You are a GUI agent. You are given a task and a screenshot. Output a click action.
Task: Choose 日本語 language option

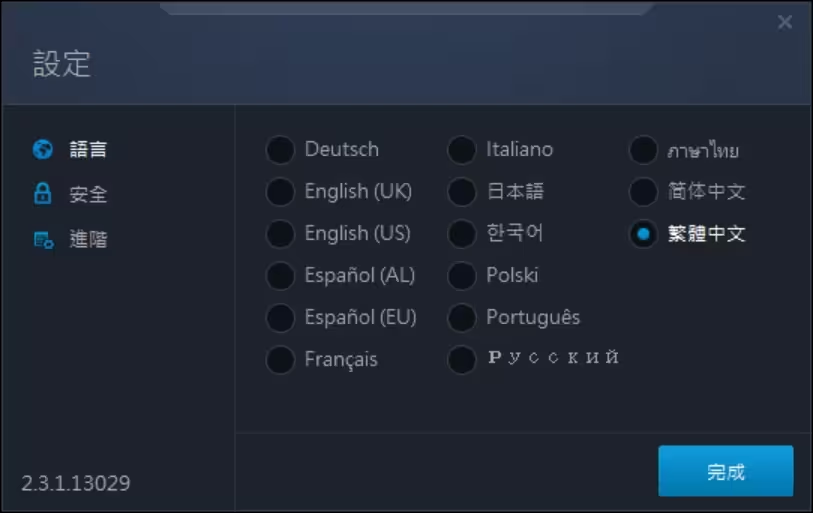click(x=461, y=192)
